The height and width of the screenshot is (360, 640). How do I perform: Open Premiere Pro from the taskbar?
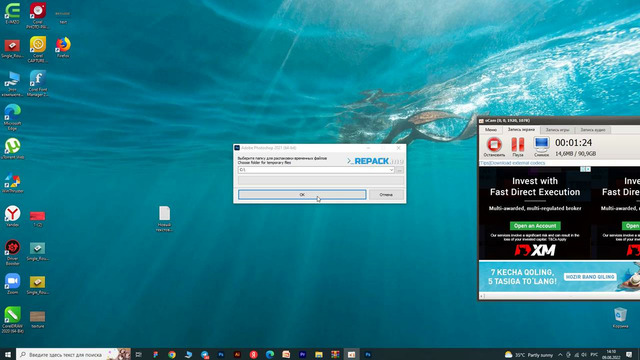(302, 354)
